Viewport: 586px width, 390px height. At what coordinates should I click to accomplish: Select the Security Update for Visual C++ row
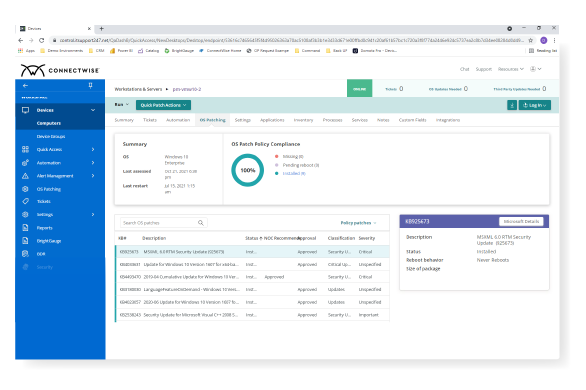(x=252, y=315)
